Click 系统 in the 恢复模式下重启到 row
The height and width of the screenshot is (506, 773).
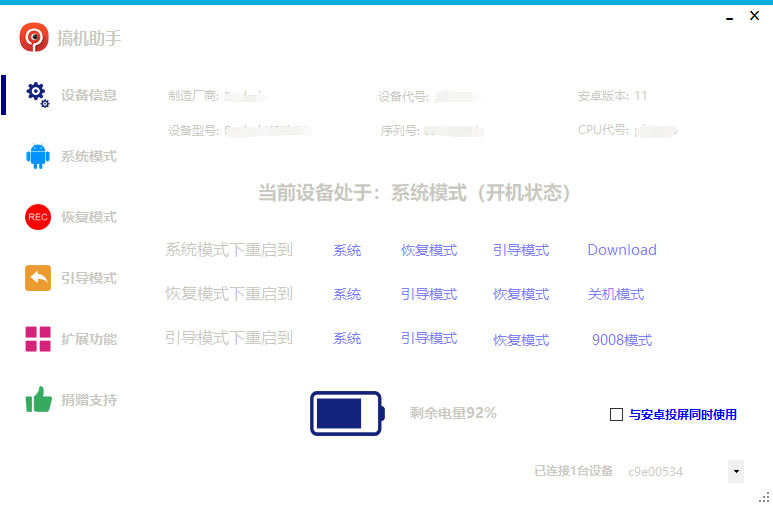point(347,294)
